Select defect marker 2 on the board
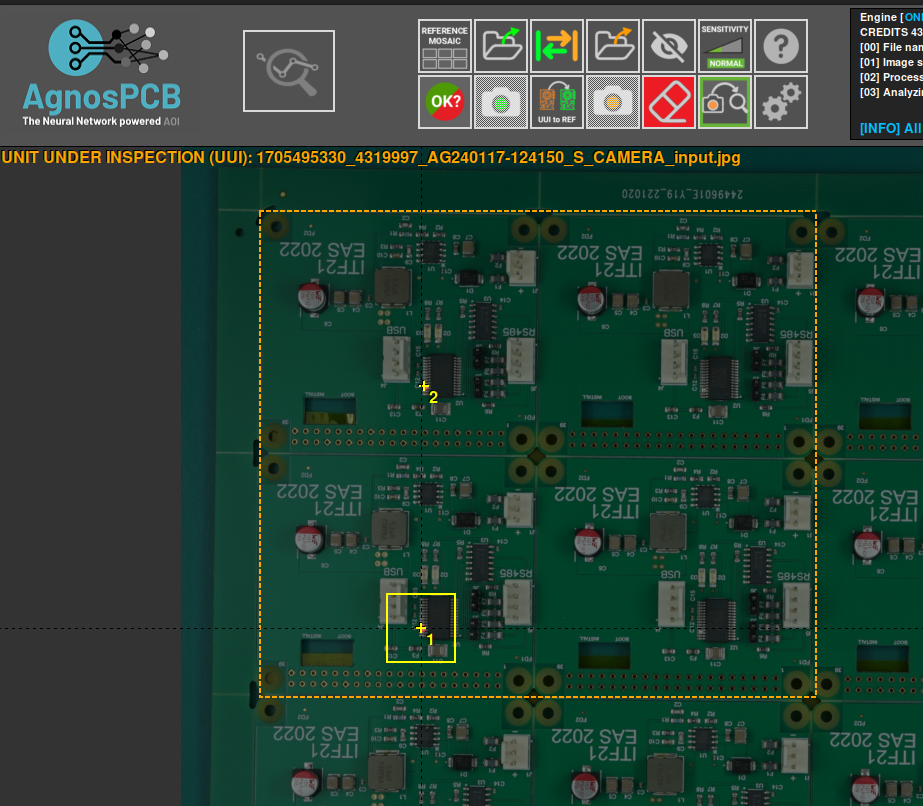Screen dimensions: 923x806 [425, 387]
